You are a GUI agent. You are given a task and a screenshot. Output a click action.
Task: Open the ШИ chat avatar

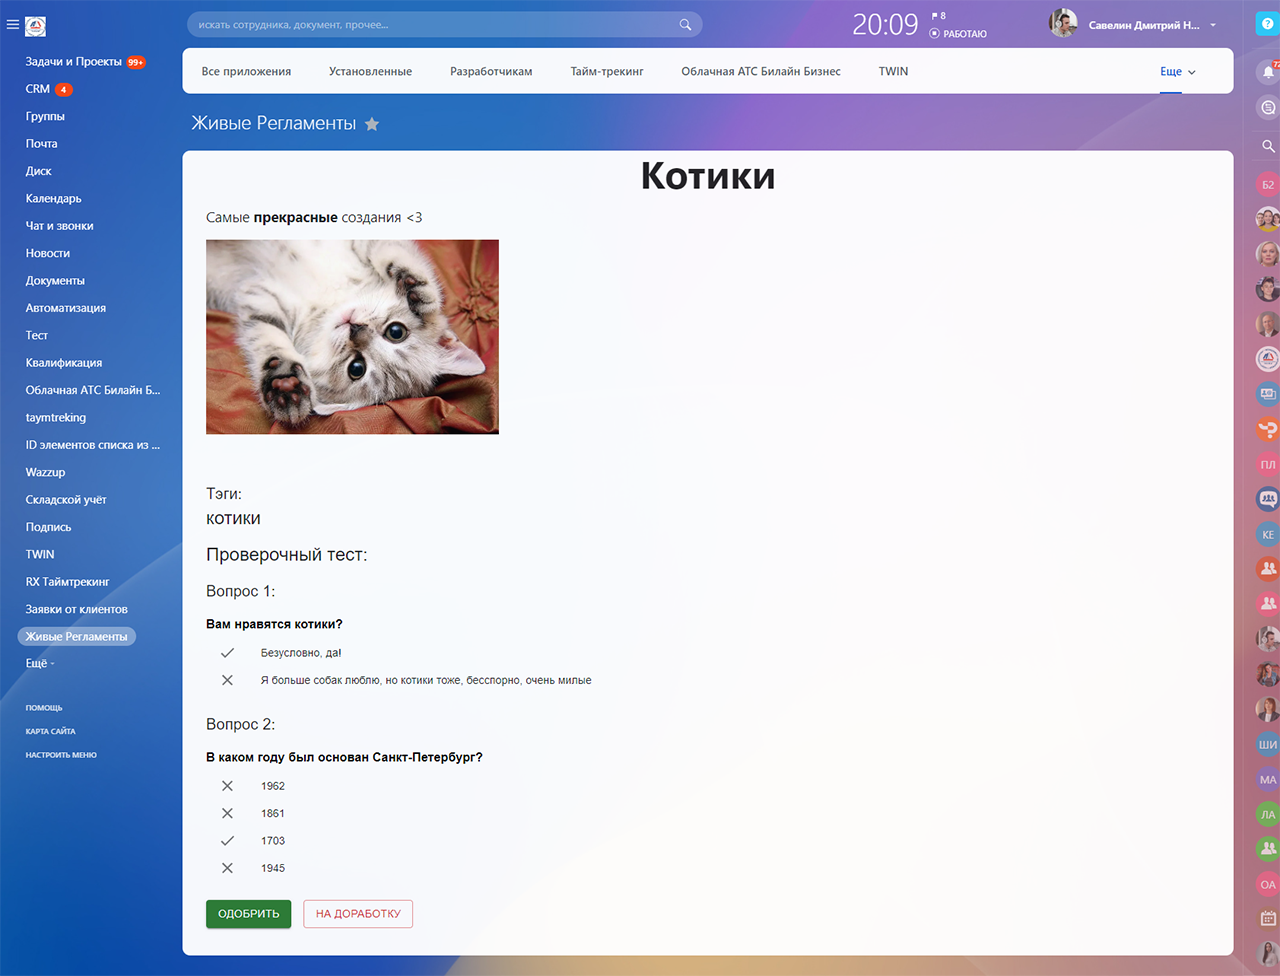(1268, 744)
